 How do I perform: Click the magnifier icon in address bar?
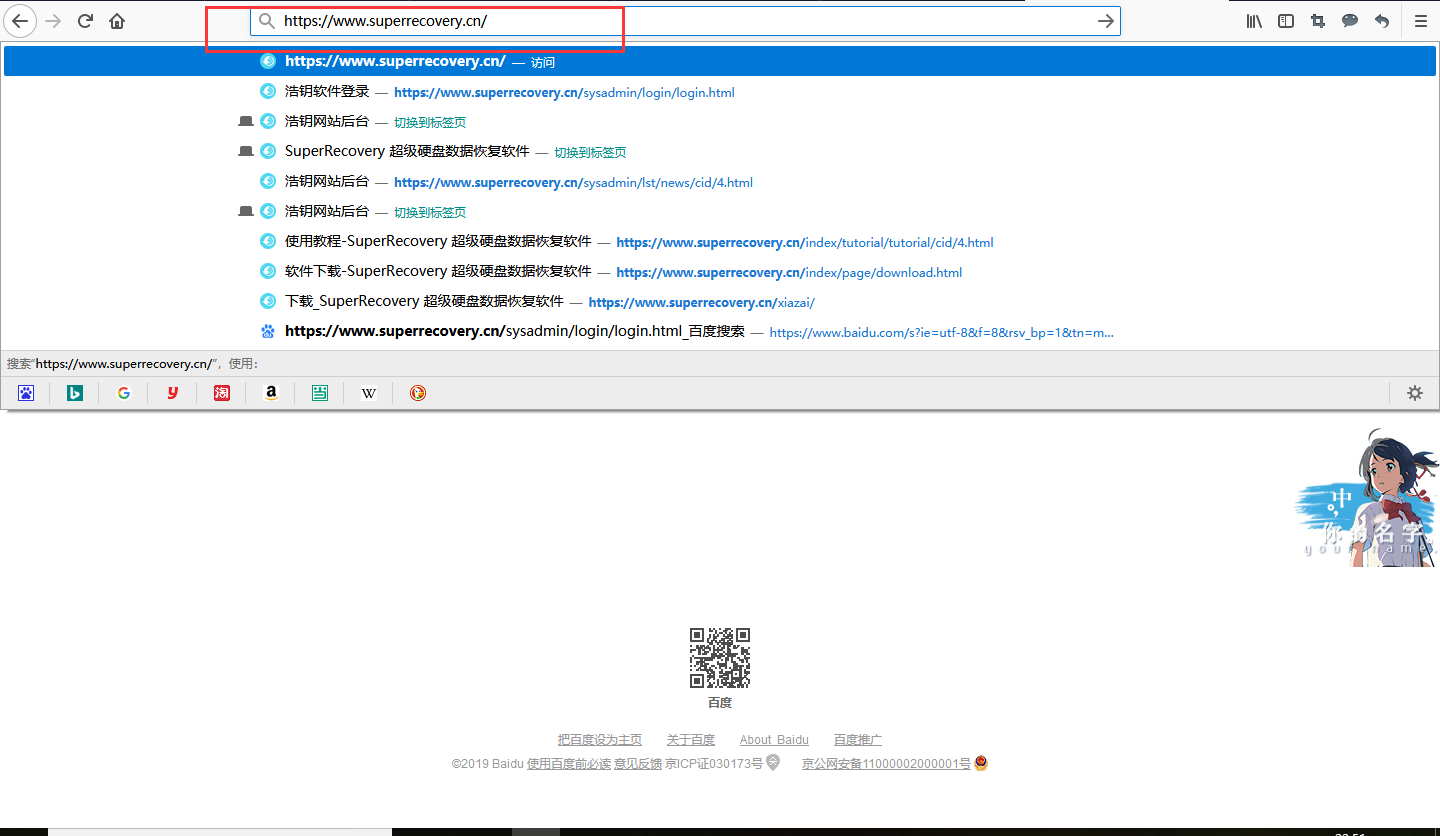click(266, 21)
